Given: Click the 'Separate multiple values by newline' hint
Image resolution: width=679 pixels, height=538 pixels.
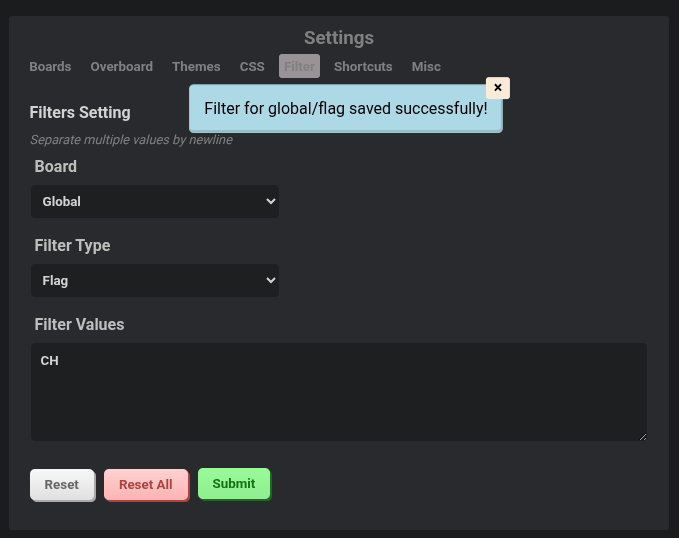Looking at the screenshot, I should click(x=131, y=140).
